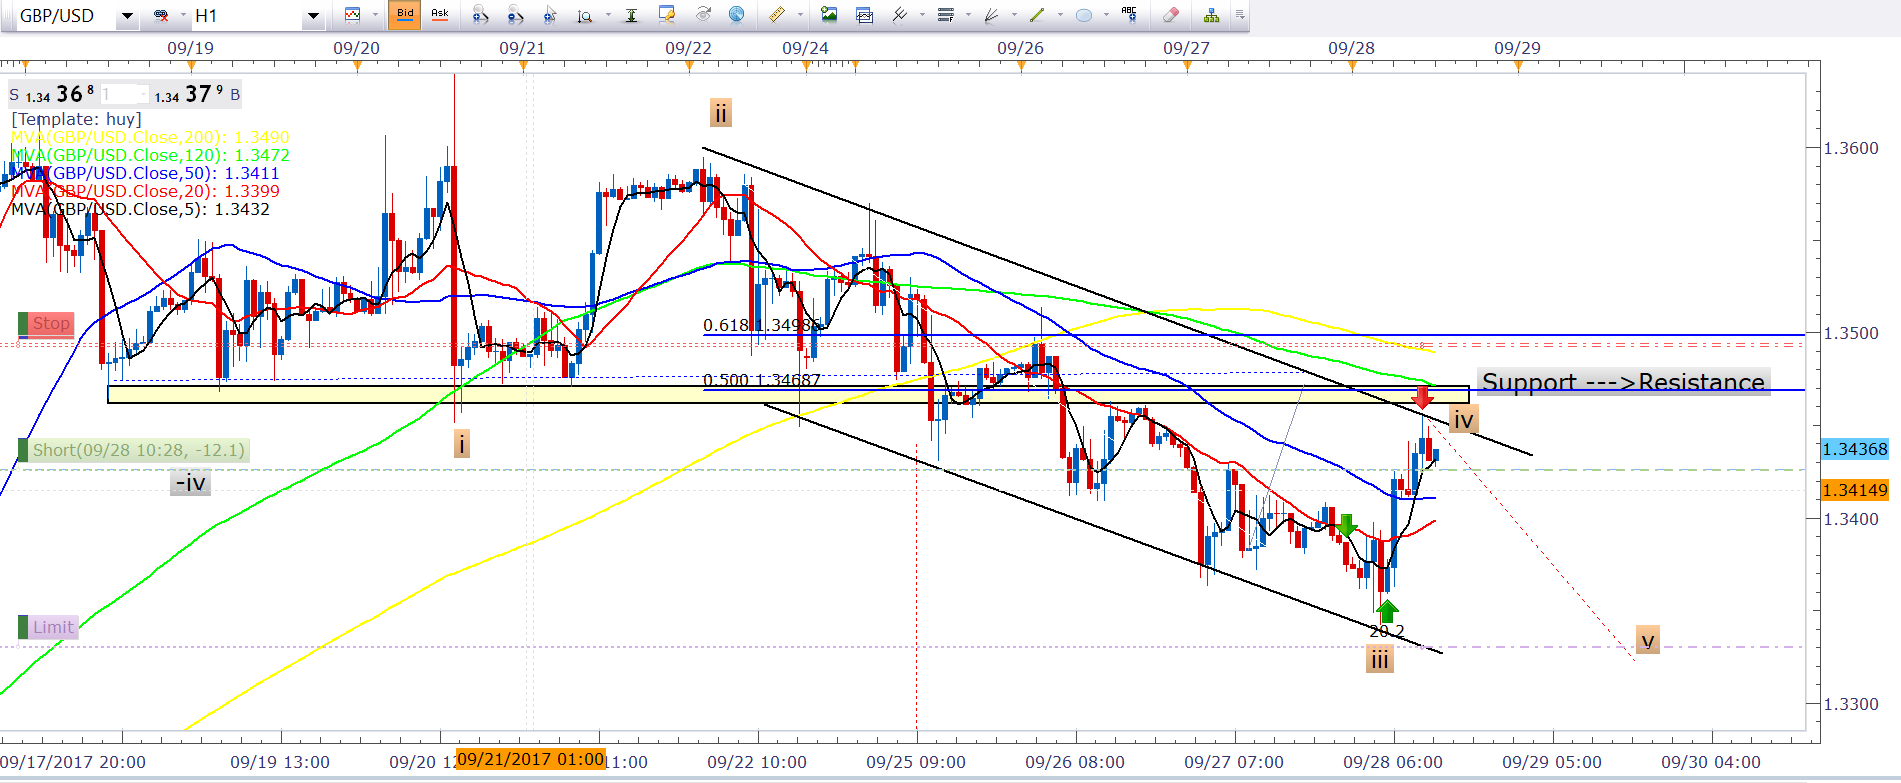
Task: Choose the ABC text label tool
Action: point(1129,15)
